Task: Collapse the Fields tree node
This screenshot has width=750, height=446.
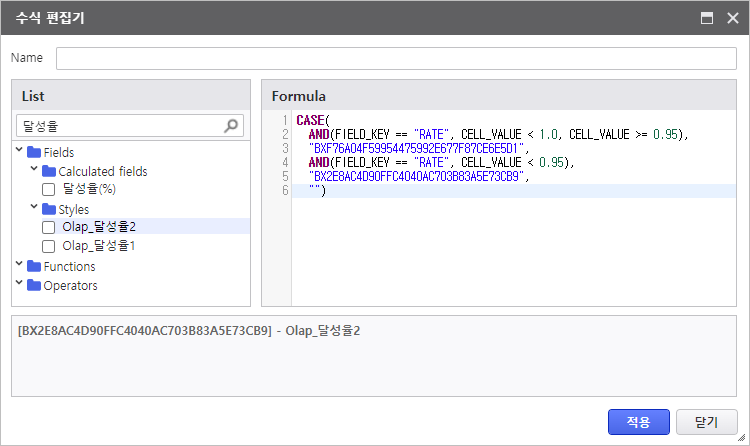Action: pyautogui.click(x=20, y=152)
